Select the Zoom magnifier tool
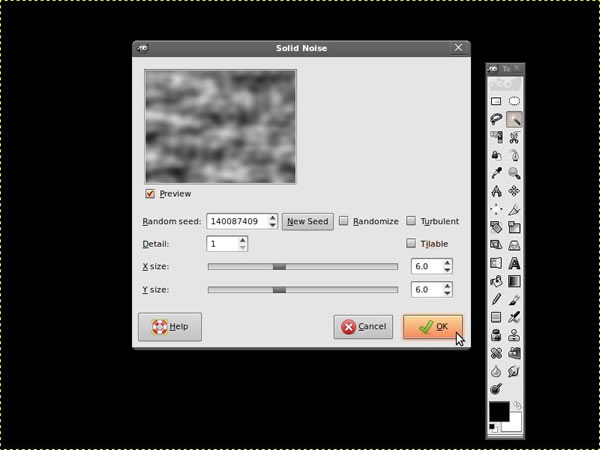 point(514,173)
